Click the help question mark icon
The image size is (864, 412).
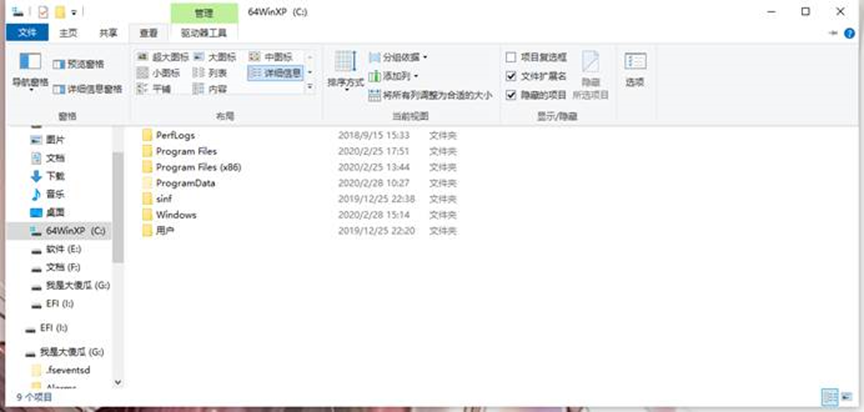[x=849, y=33]
